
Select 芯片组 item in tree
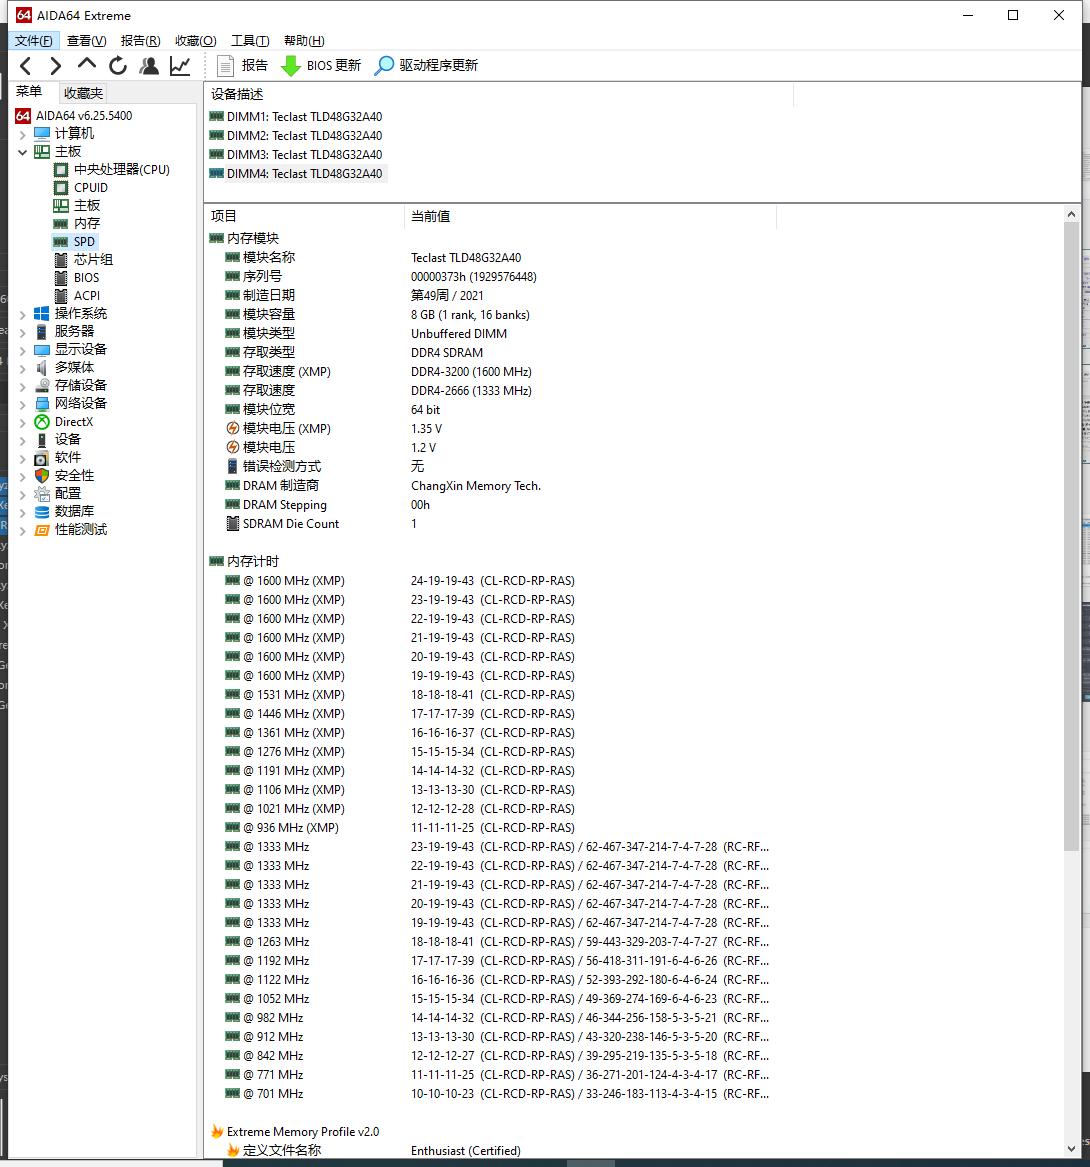83,260
